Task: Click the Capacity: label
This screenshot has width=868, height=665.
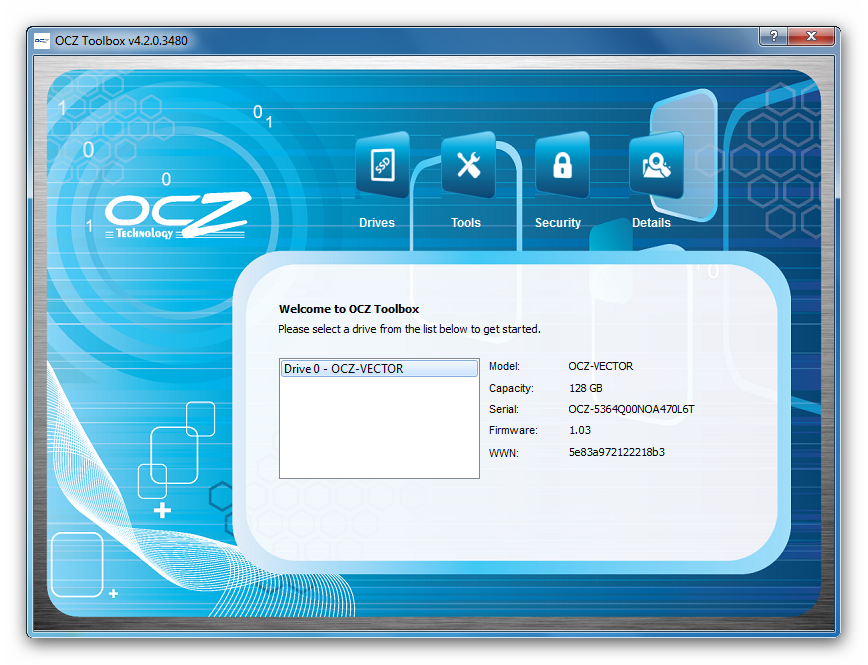Action: (511, 388)
